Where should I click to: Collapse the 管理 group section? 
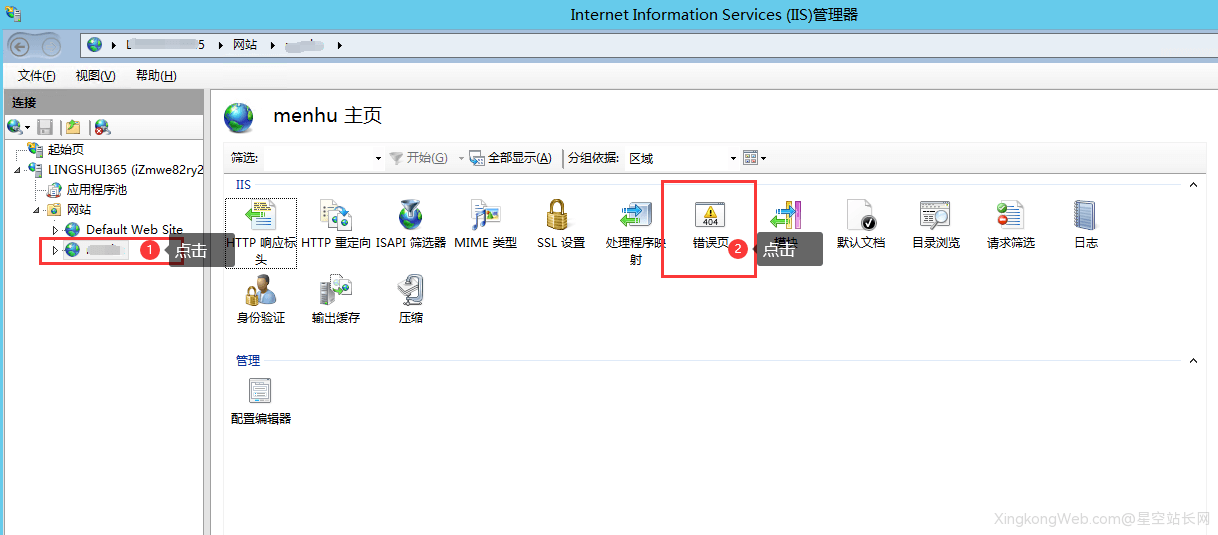tap(1192, 361)
